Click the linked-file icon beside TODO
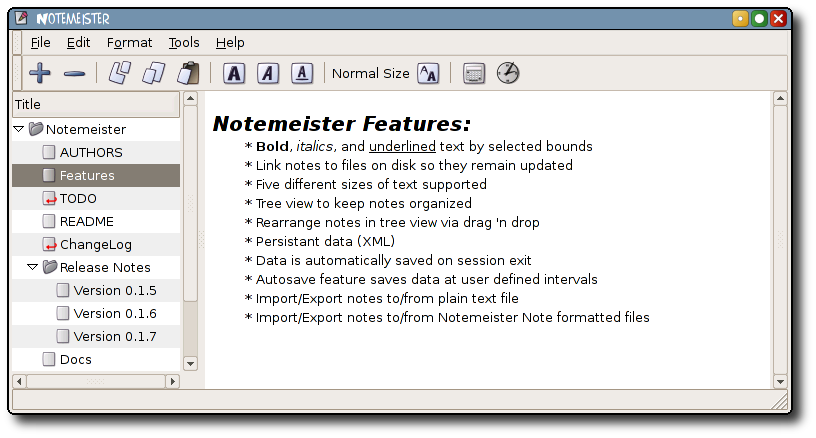The width and height of the screenshot is (816, 438). pyautogui.click(x=49, y=198)
